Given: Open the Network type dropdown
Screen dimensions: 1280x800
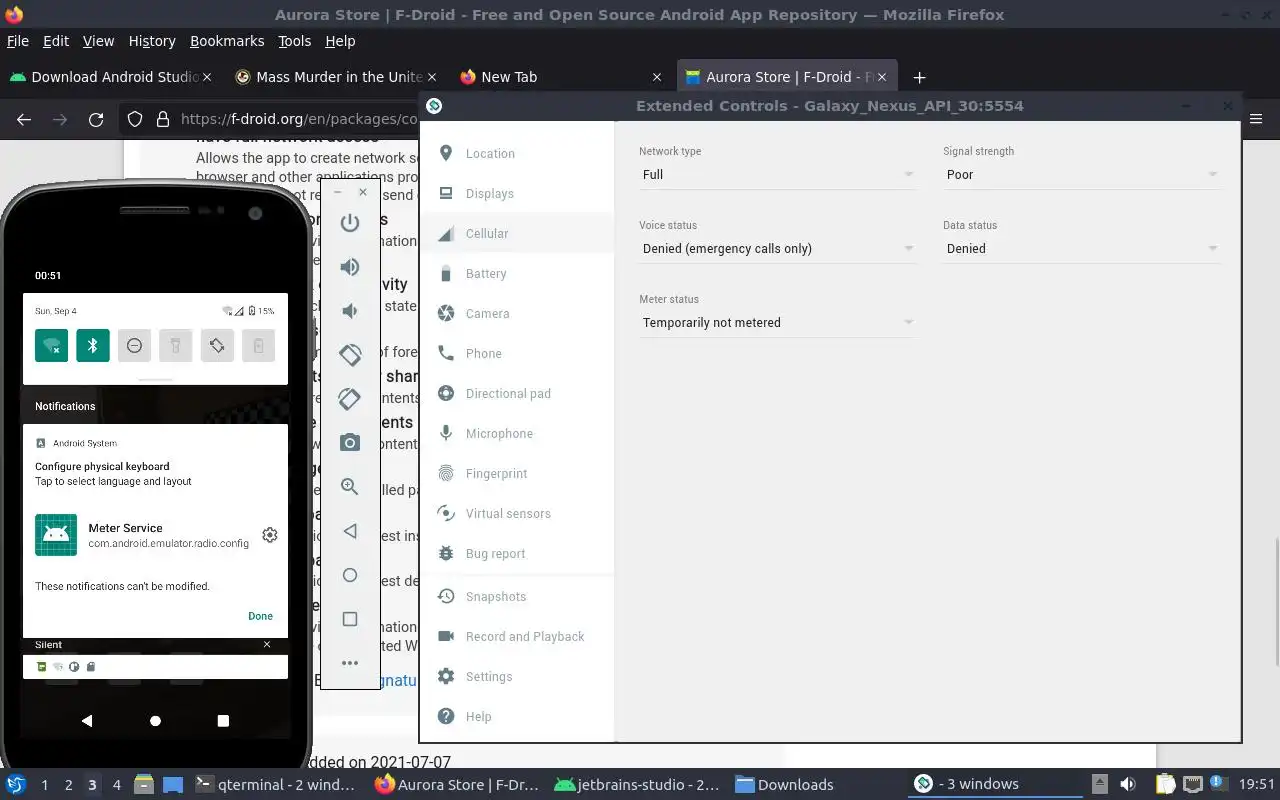Looking at the screenshot, I should [777, 174].
